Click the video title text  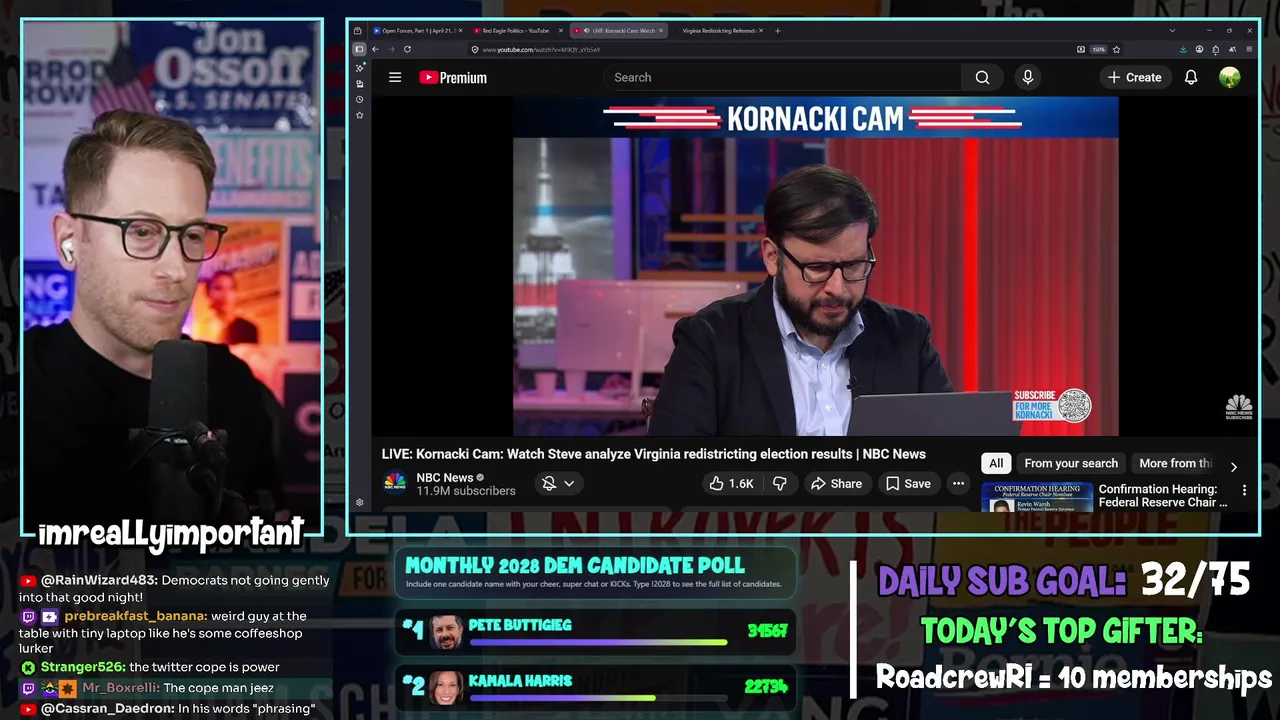(x=653, y=454)
